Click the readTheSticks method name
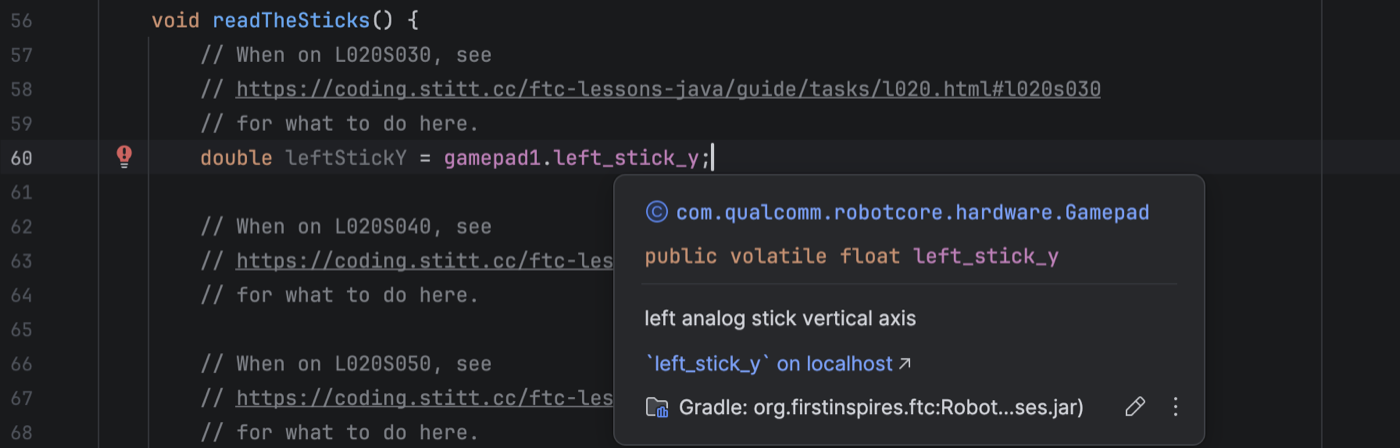 [x=291, y=21]
